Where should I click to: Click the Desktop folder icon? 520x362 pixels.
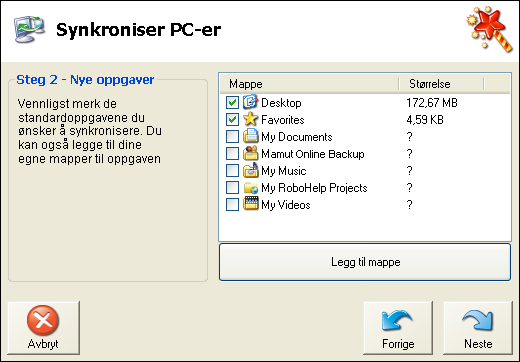coord(250,102)
